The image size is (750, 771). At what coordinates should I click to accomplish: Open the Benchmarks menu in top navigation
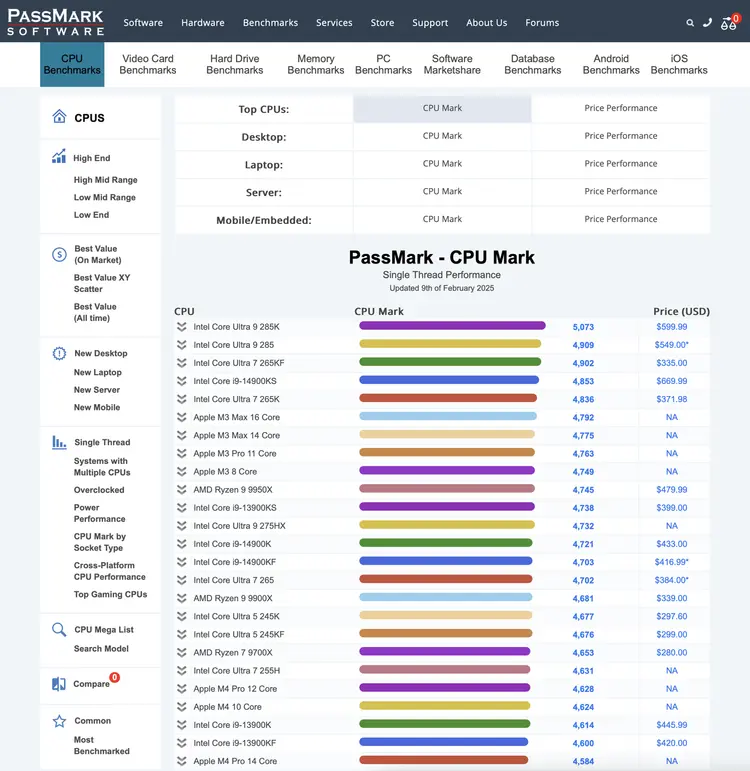270,23
